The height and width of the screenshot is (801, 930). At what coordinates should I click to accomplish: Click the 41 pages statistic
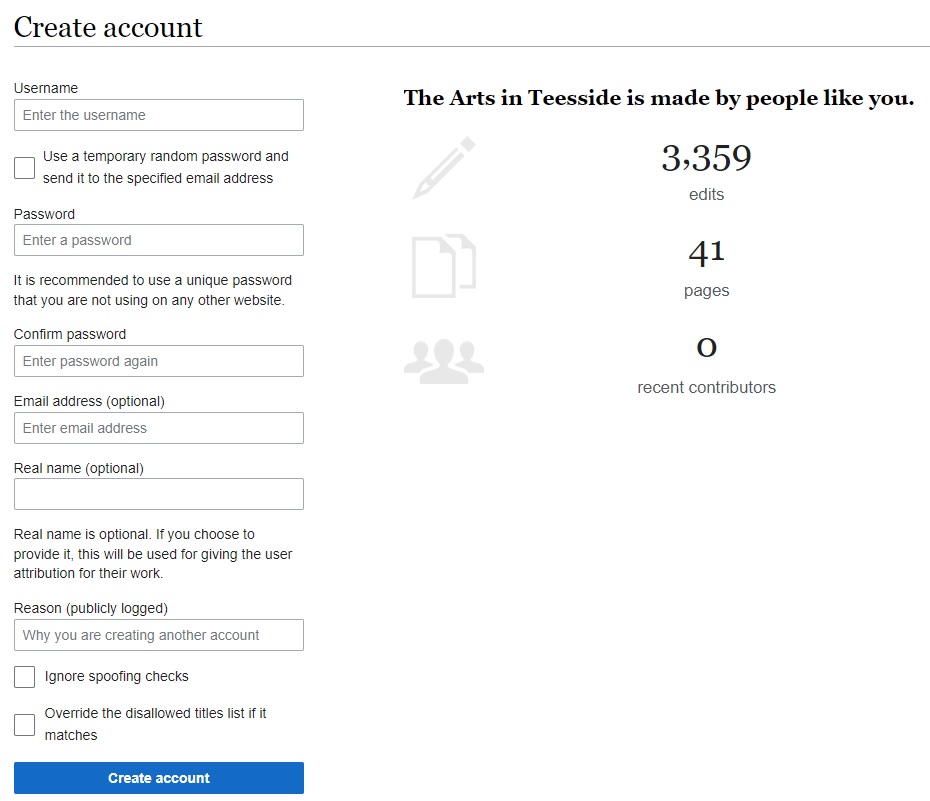pyautogui.click(x=706, y=253)
